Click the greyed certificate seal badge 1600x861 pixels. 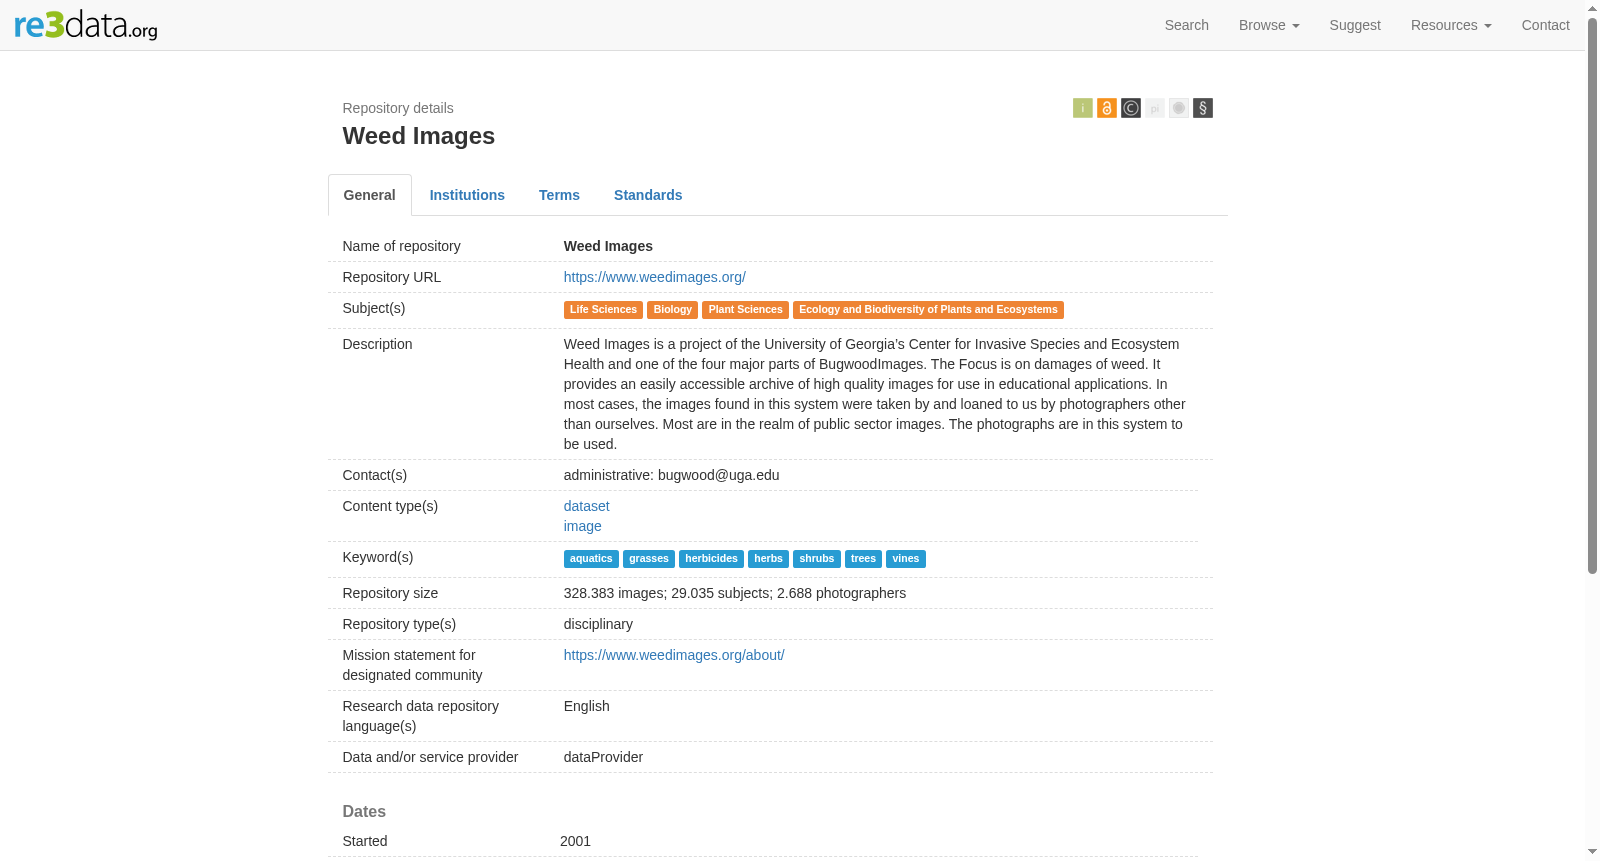tap(1178, 108)
